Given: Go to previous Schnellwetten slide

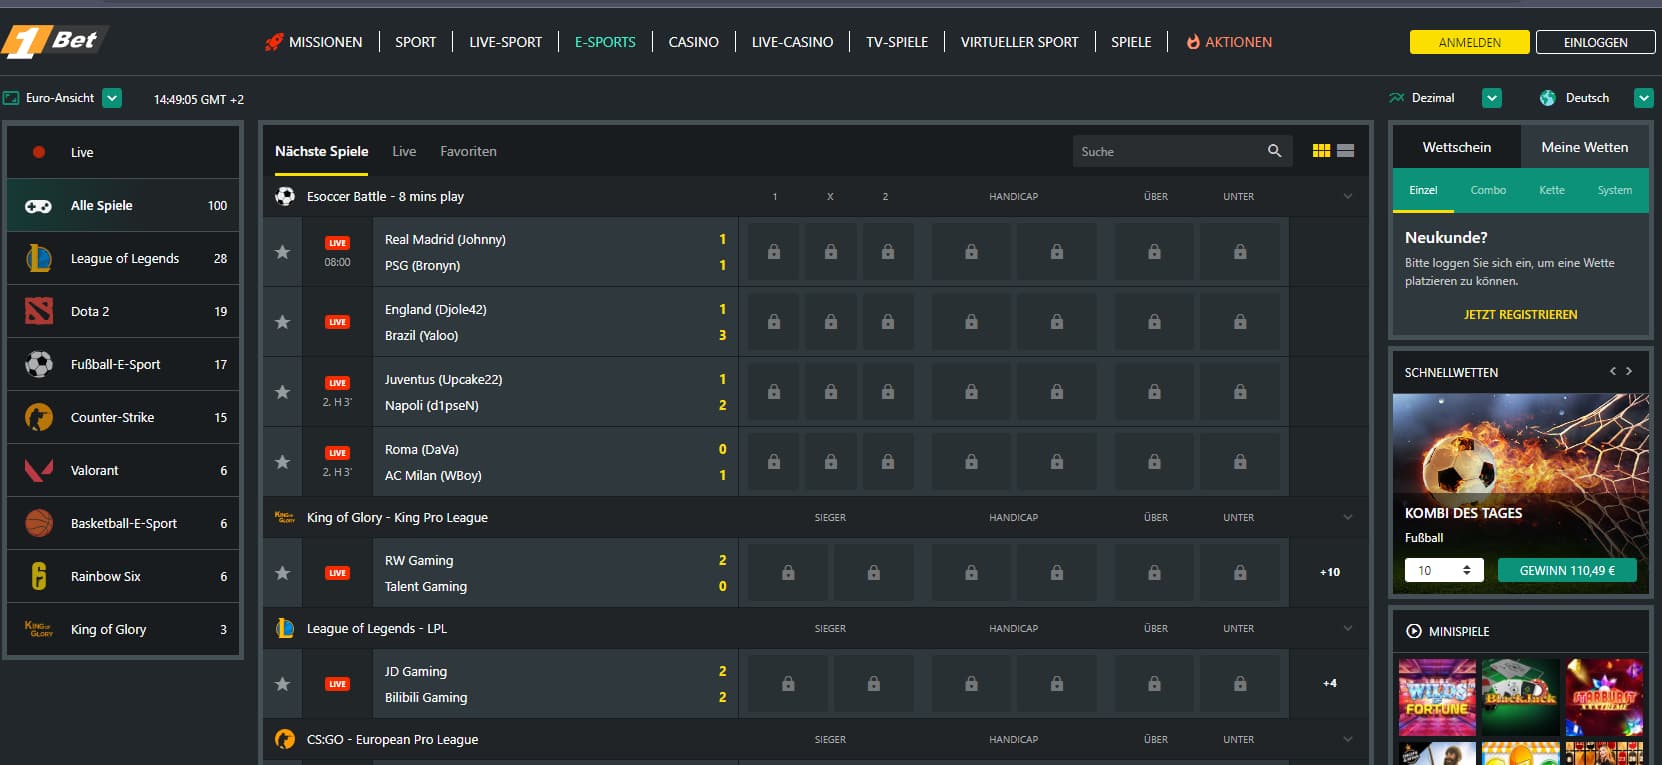Looking at the screenshot, I should pos(1612,371).
